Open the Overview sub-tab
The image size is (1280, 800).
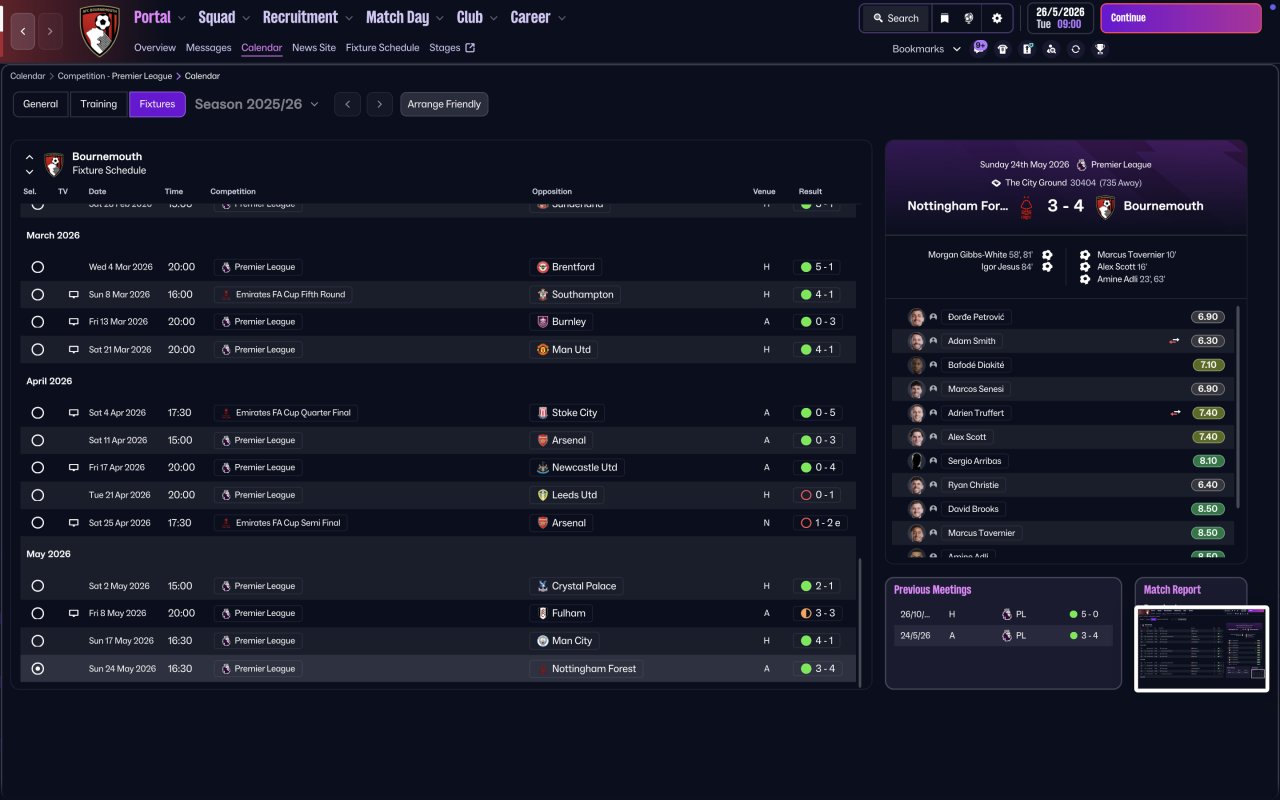[155, 48]
